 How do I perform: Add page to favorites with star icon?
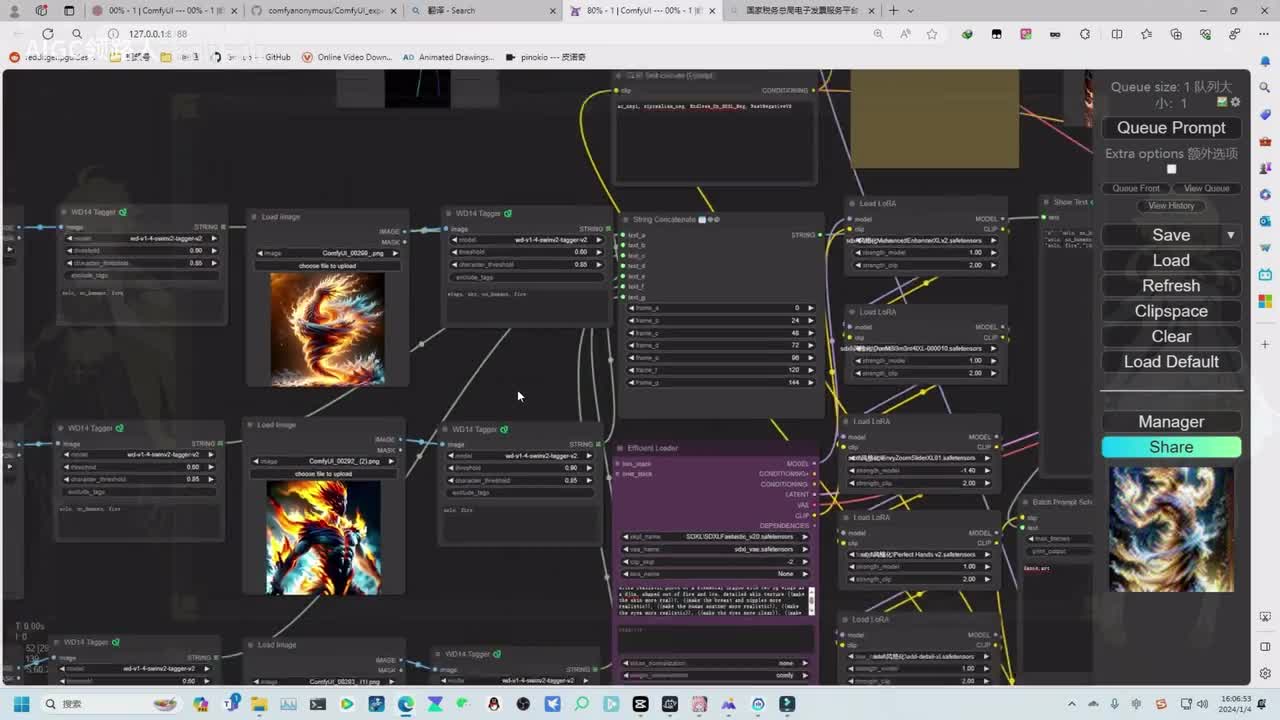click(932, 34)
